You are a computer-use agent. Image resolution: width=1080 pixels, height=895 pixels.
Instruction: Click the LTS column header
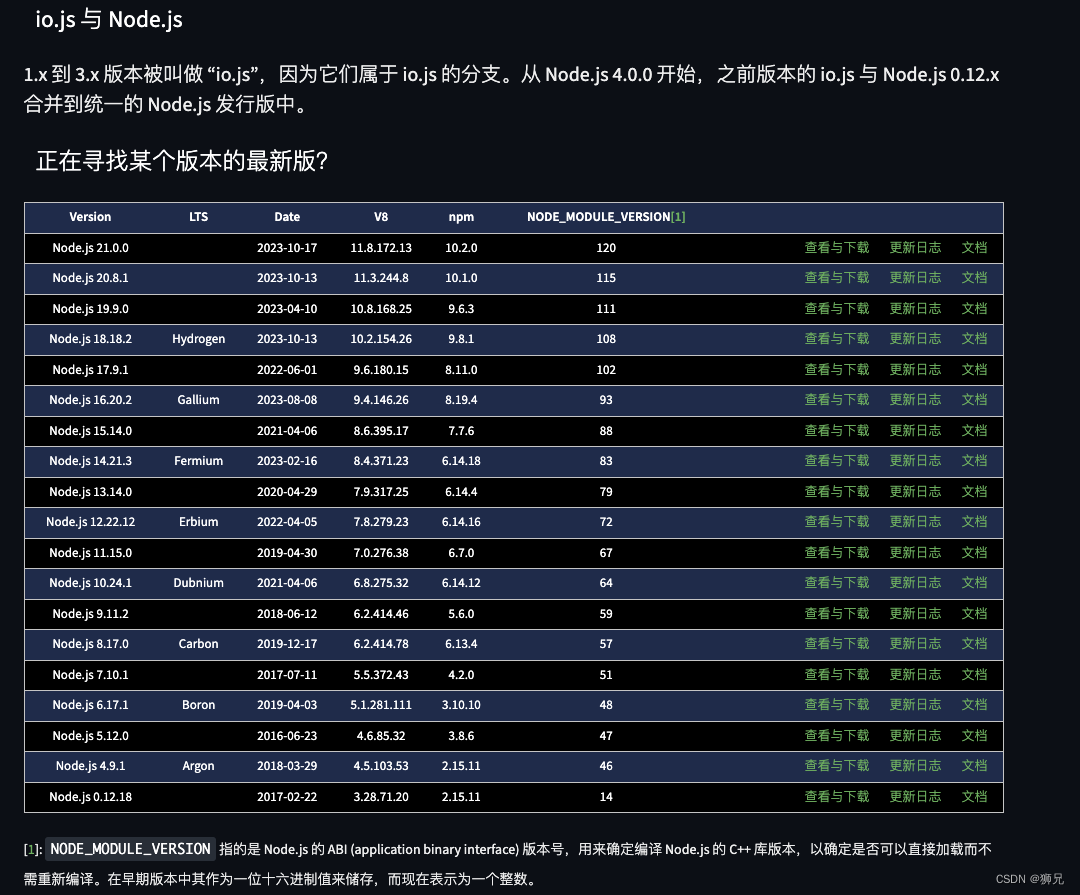[x=198, y=217]
